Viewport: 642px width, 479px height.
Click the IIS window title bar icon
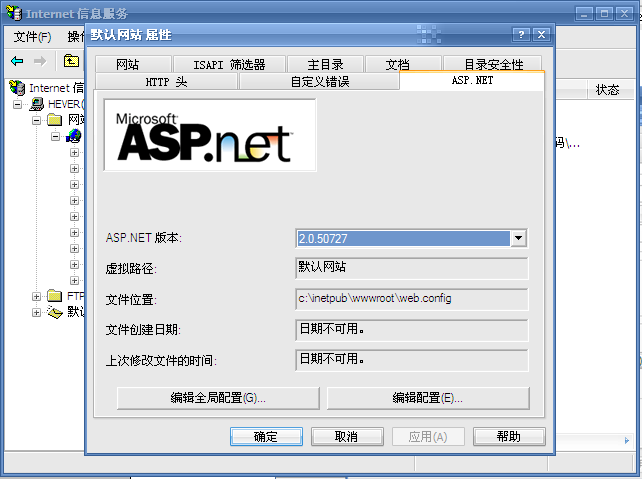point(14,13)
